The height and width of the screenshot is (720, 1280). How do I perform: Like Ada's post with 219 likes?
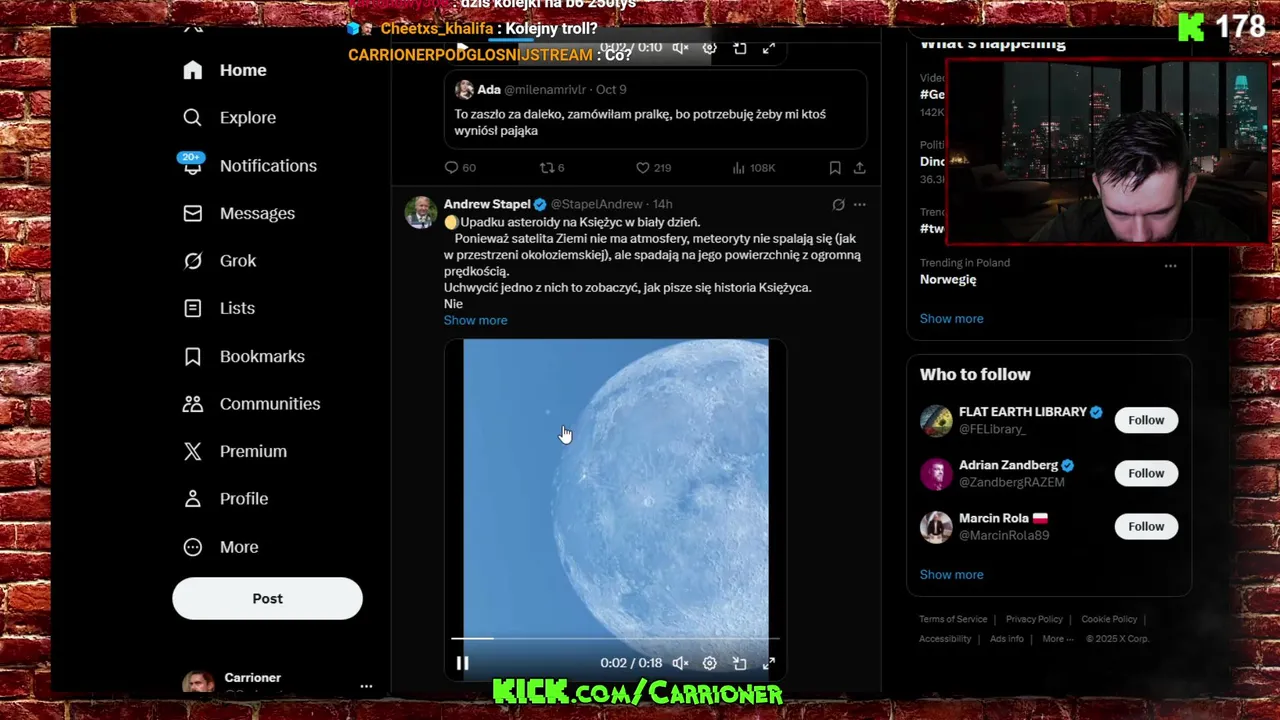(653, 168)
